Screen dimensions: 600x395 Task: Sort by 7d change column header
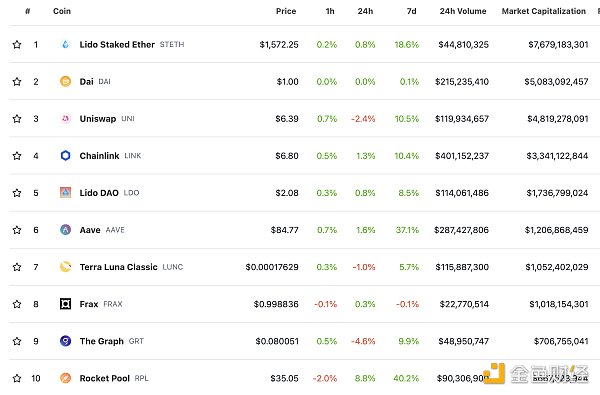[x=411, y=11]
